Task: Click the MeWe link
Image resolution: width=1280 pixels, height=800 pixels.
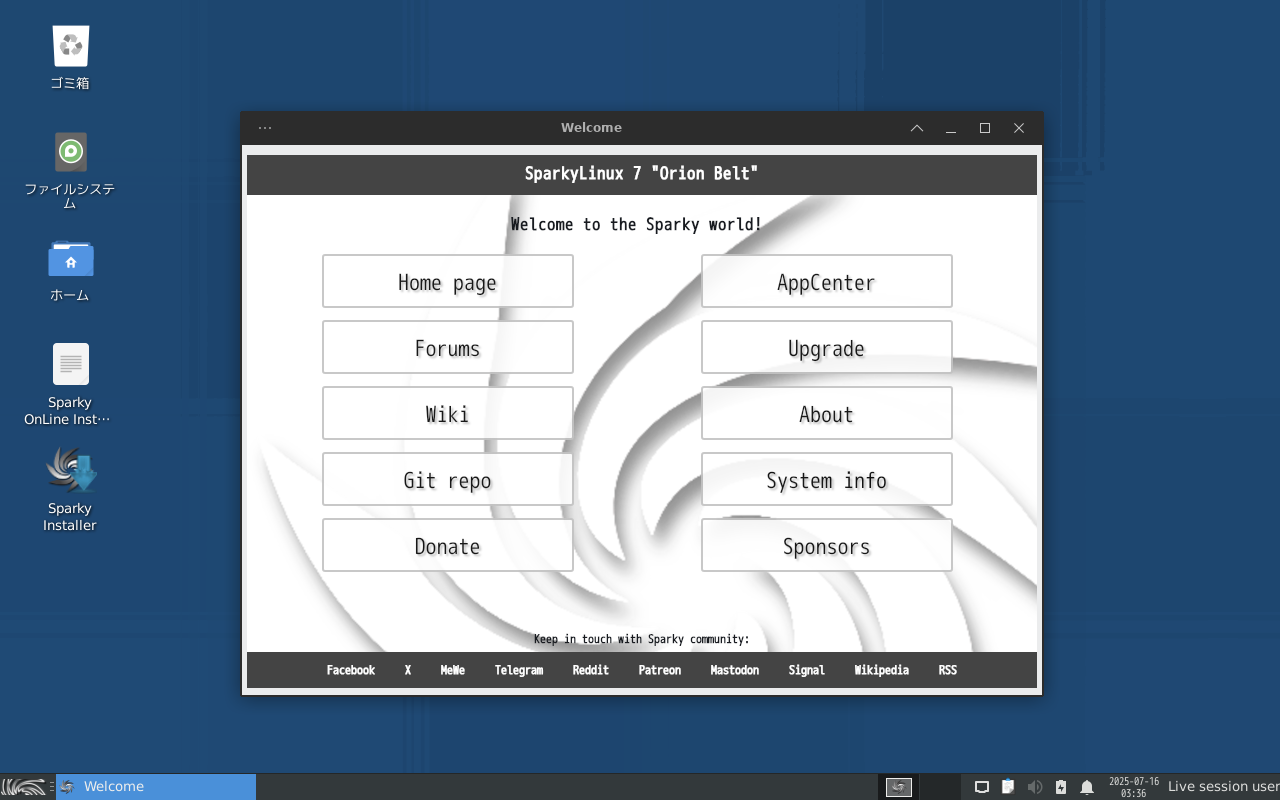Action: [x=453, y=670]
